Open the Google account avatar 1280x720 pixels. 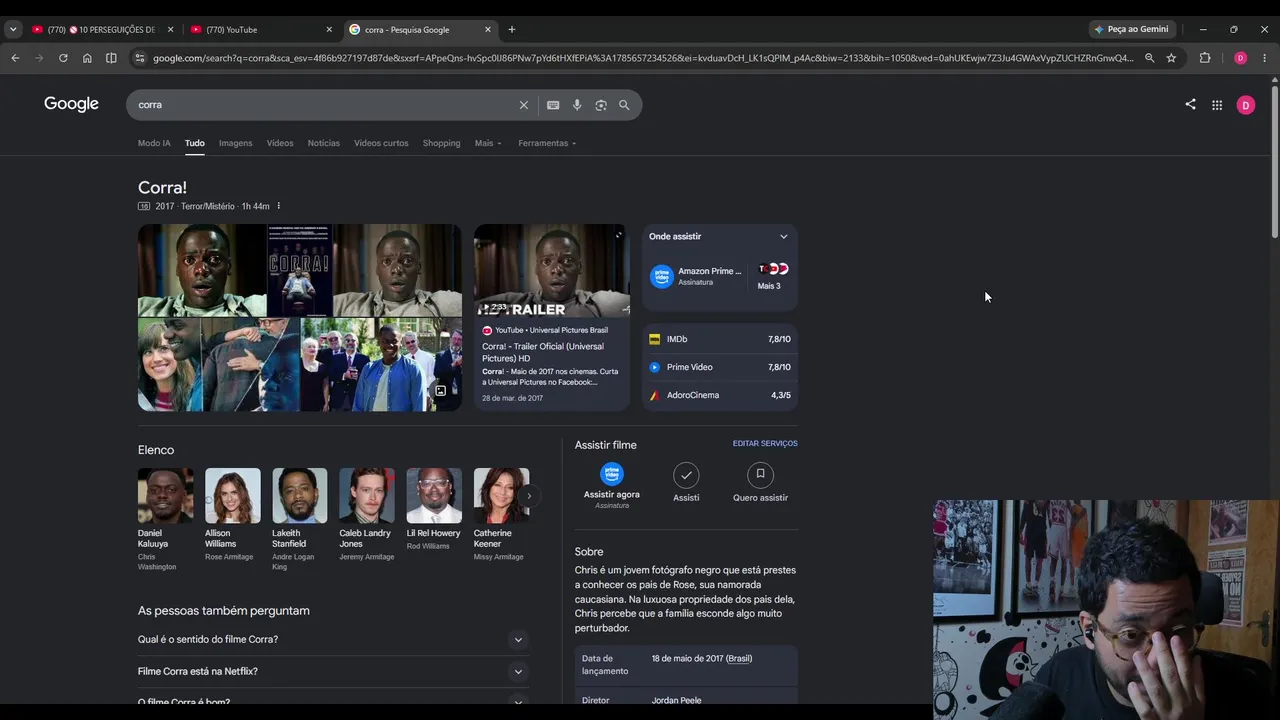pyautogui.click(x=1246, y=105)
